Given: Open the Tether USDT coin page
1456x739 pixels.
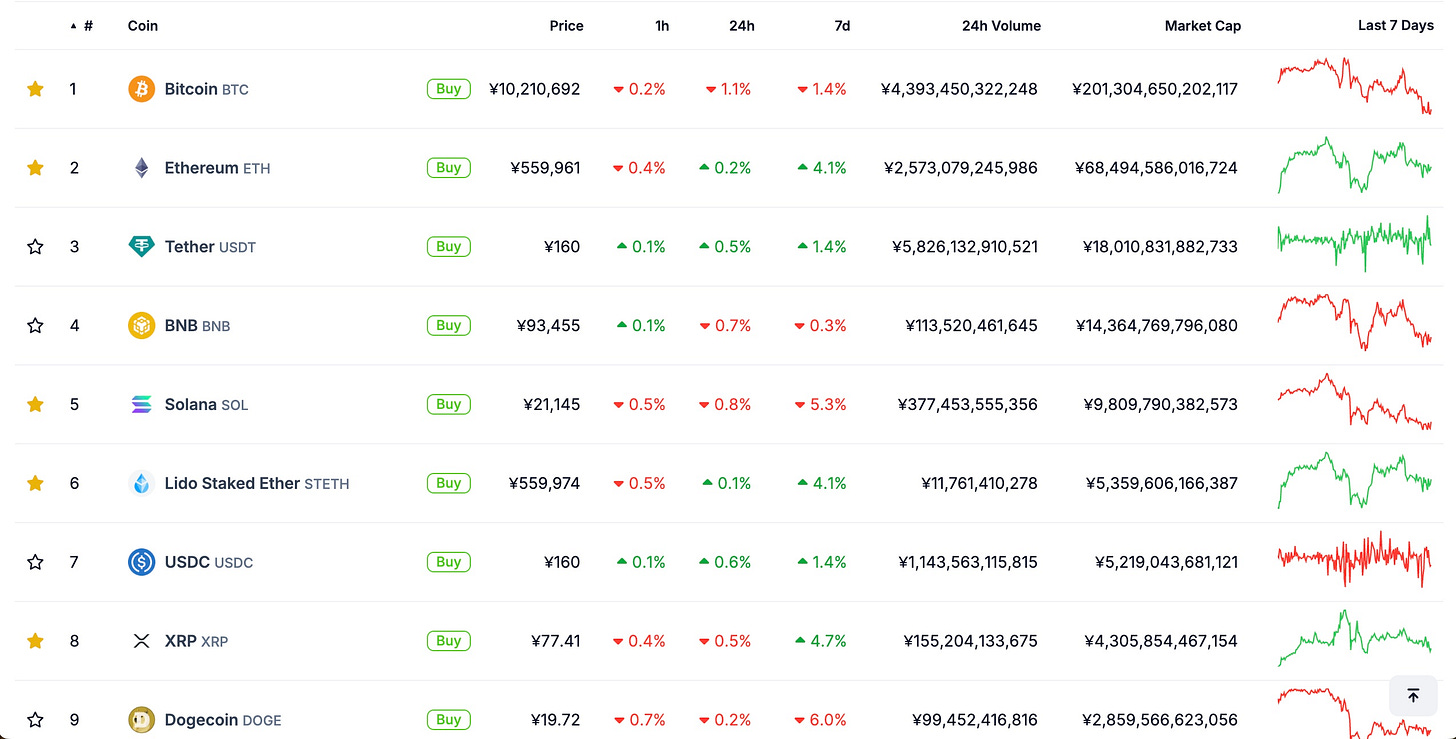Looking at the screenshot, I should [211, 247].
